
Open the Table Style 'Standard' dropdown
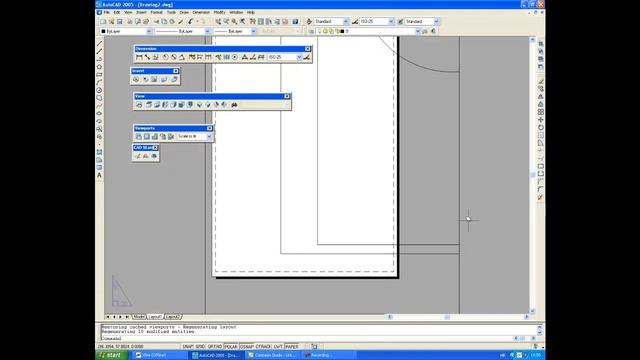[436, 21]
